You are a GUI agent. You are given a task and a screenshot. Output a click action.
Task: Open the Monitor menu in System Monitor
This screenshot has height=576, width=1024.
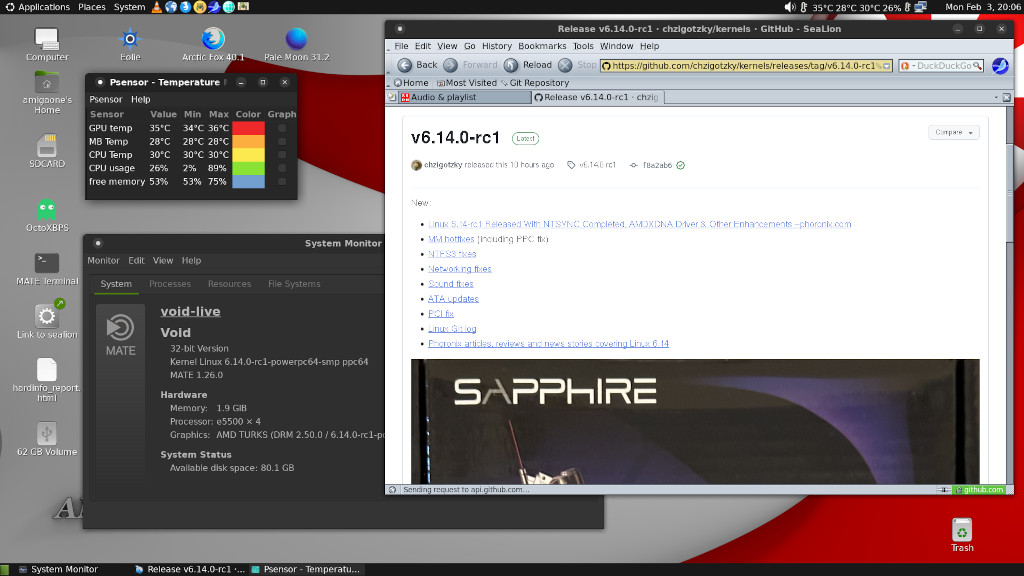(x=103, y=261)
